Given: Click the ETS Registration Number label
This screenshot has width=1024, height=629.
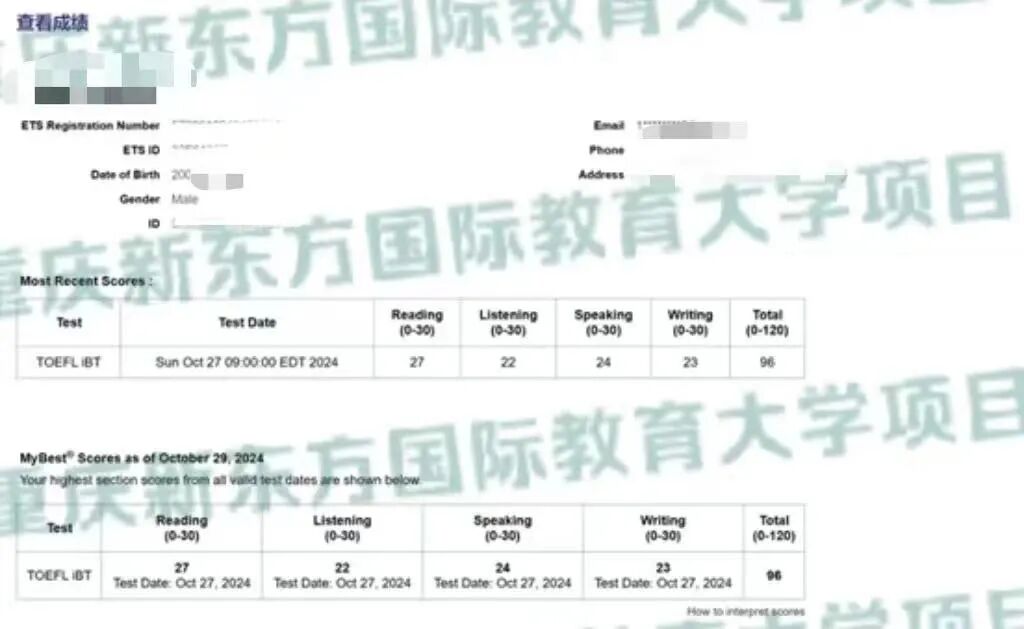Looking at the screenshot, I should 90,126.
